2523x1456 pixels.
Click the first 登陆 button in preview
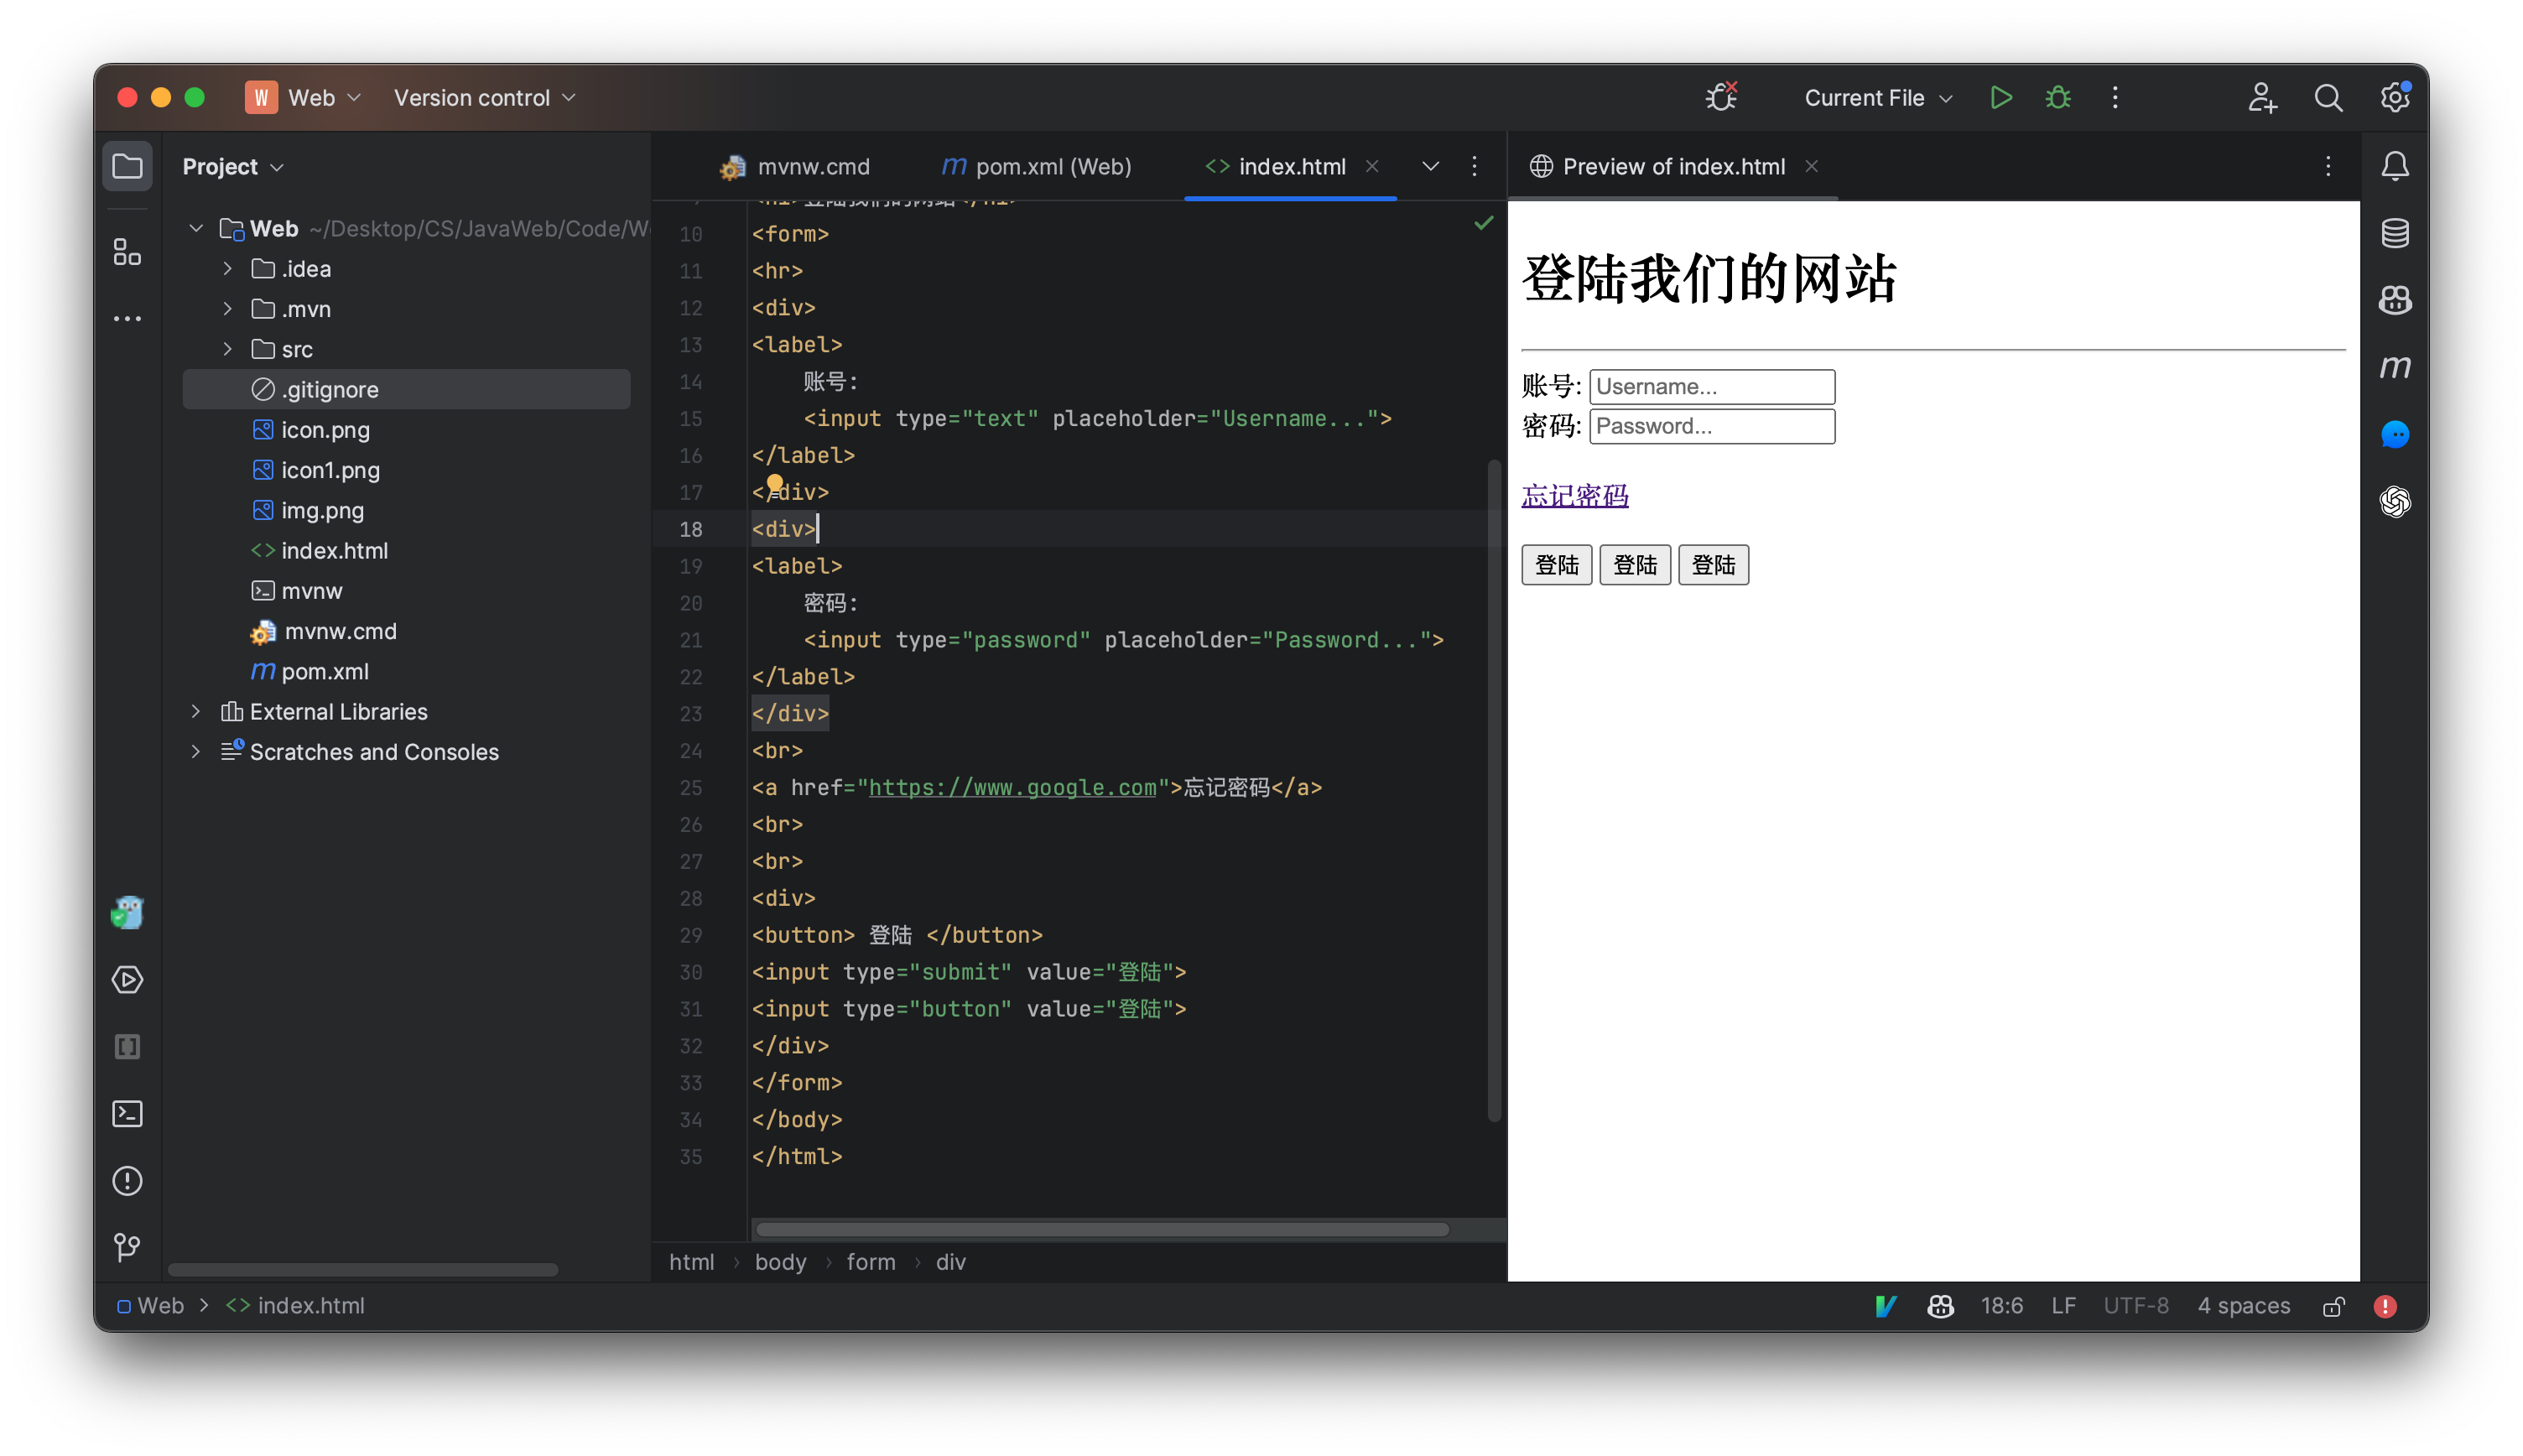[1556, 565]
